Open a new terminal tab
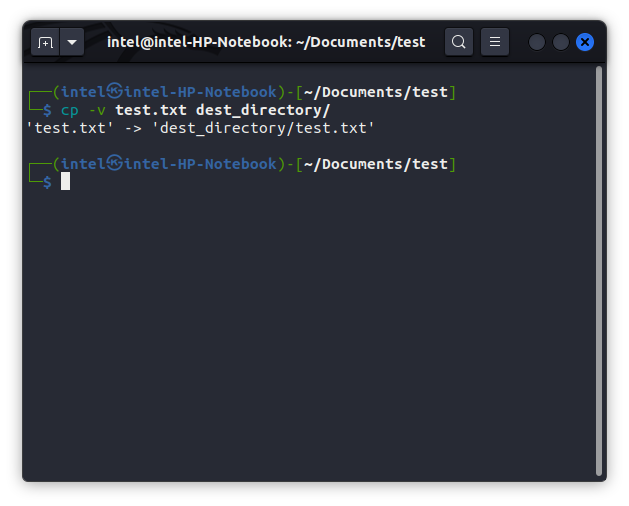 tap(45, 42)
